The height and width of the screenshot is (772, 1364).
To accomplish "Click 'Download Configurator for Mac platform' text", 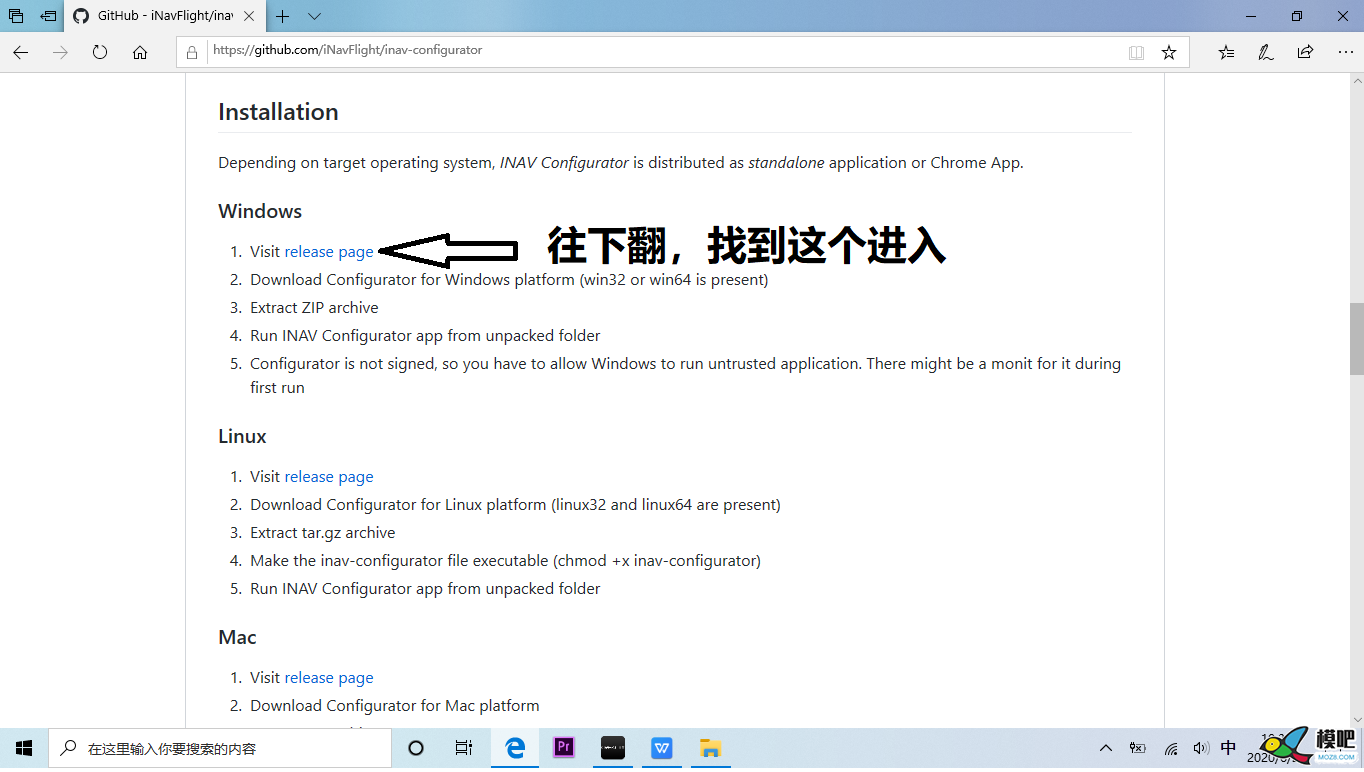I will [x=395, y=706].
